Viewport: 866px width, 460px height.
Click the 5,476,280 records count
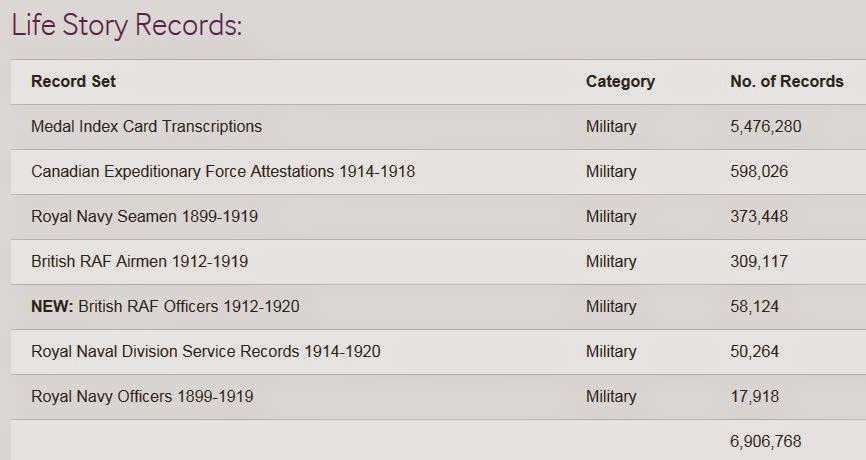coord(765,127)
